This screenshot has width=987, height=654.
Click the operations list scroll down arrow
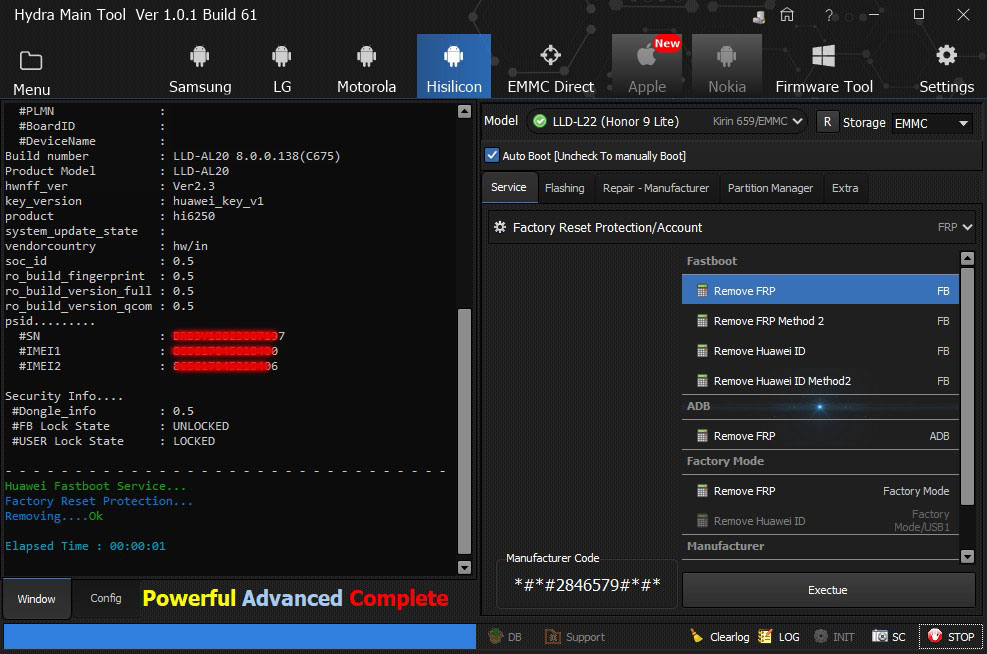tap(967, 556)
